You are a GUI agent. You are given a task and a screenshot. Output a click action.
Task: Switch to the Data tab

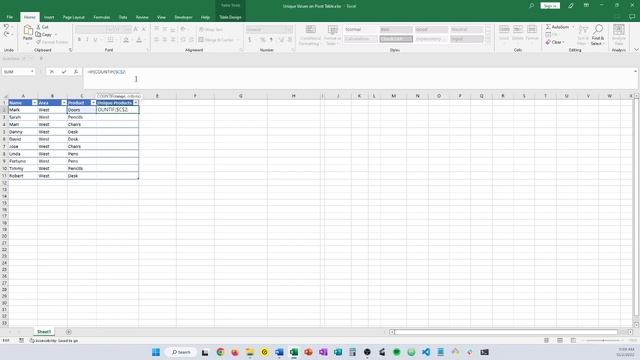click(x=123, y=17)
